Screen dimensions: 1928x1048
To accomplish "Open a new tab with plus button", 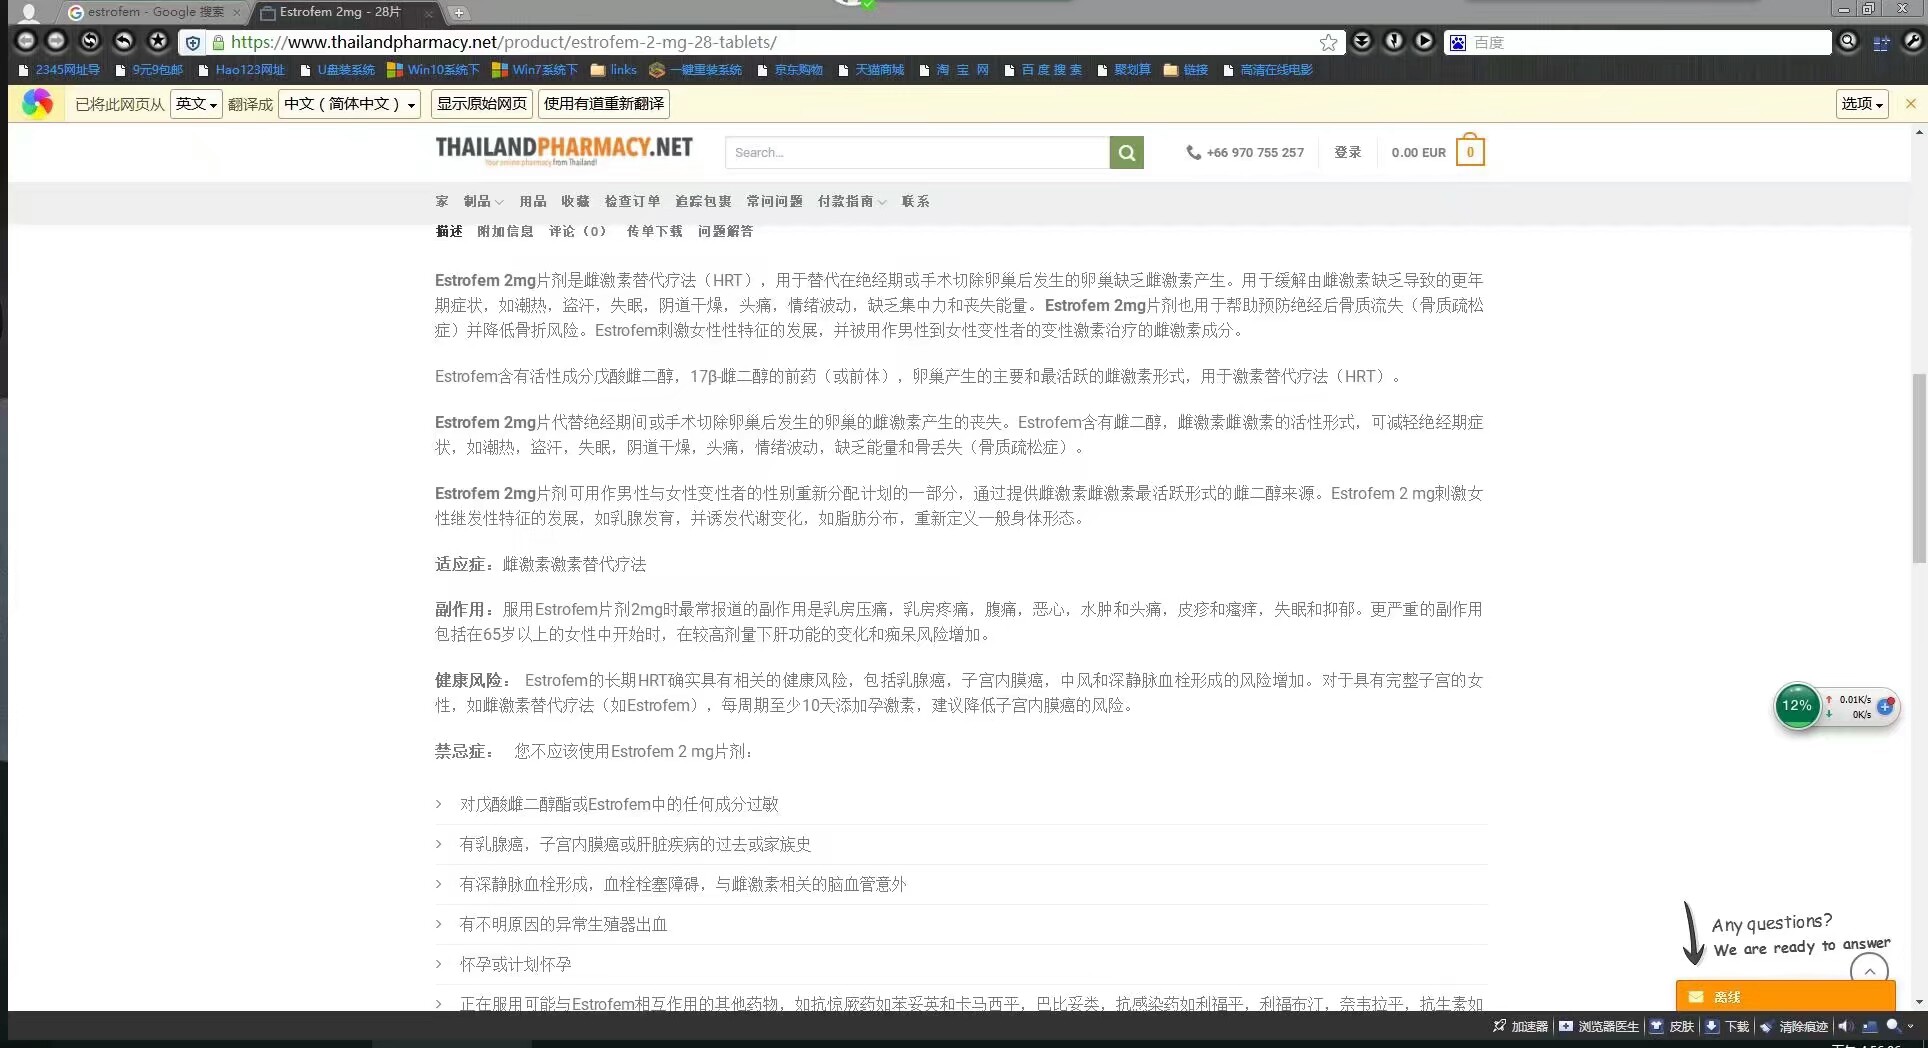I will click(x=458, y=13).
